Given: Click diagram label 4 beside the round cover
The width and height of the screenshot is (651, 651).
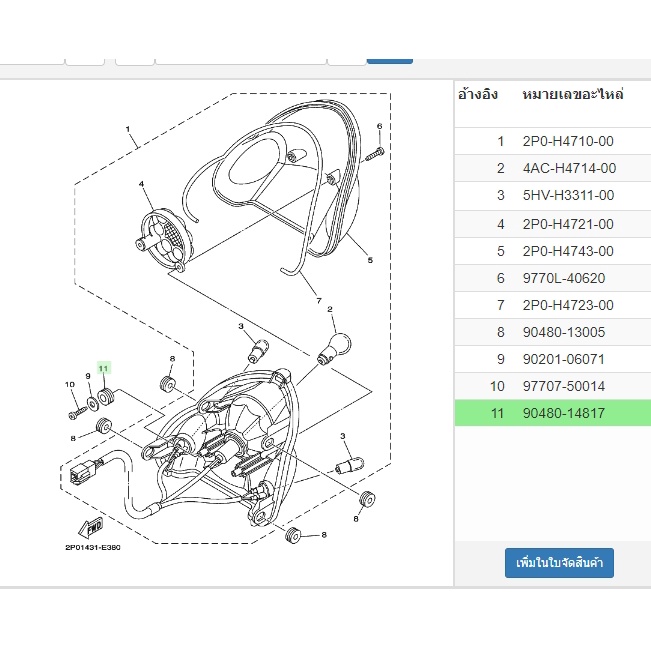Looking at the screenshot, I should pyautogui.click(x=142, y=184).
